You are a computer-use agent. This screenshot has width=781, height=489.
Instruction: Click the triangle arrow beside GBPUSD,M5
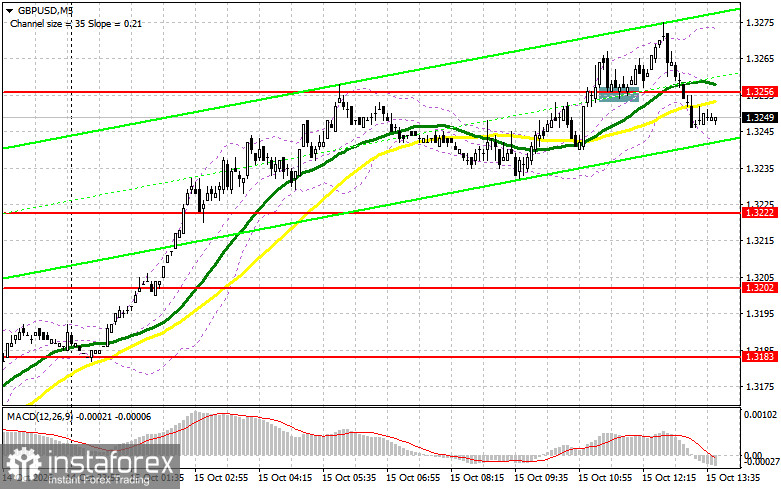click(9, 10)
